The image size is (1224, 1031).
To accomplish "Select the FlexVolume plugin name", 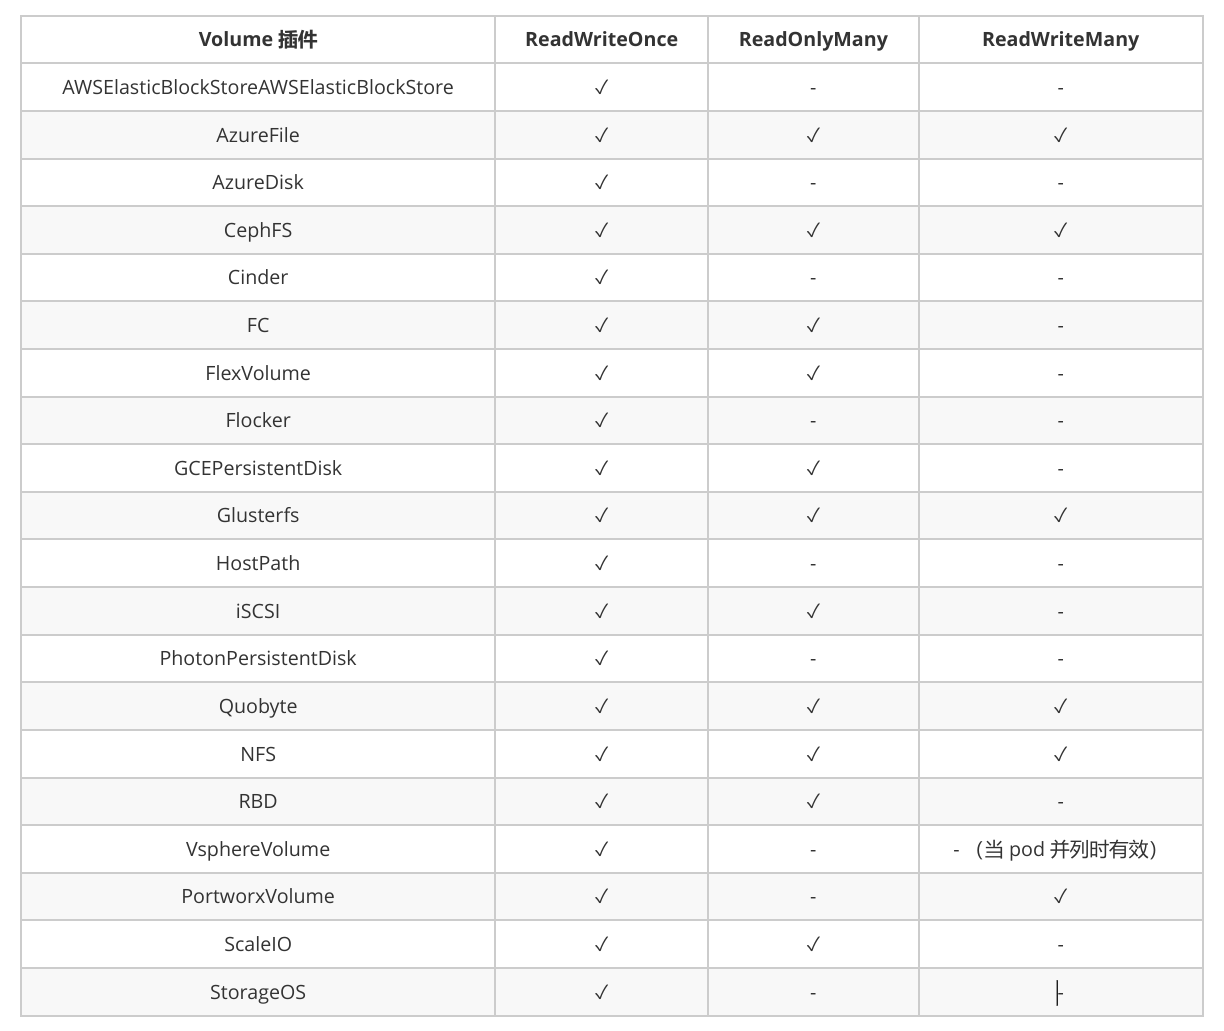I will [x=258, y=373].
